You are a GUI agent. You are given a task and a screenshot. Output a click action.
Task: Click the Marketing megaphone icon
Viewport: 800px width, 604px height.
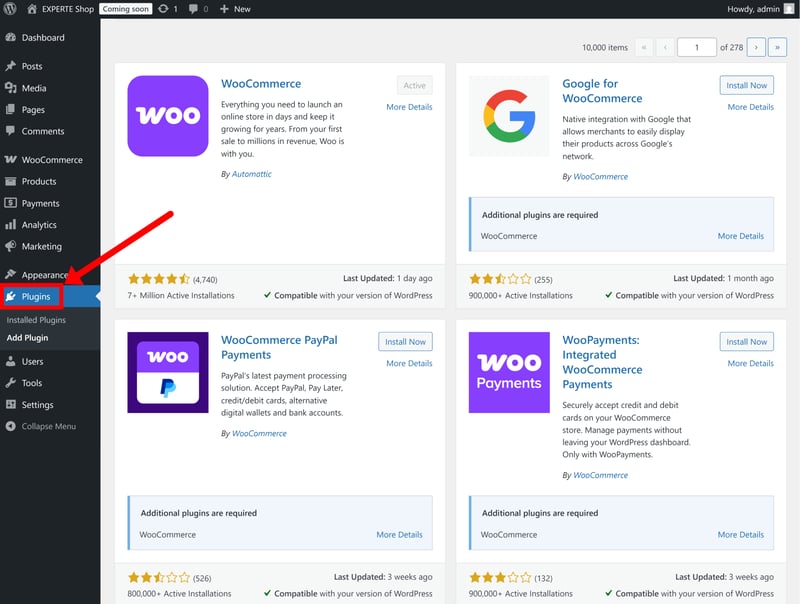(11, 246)
